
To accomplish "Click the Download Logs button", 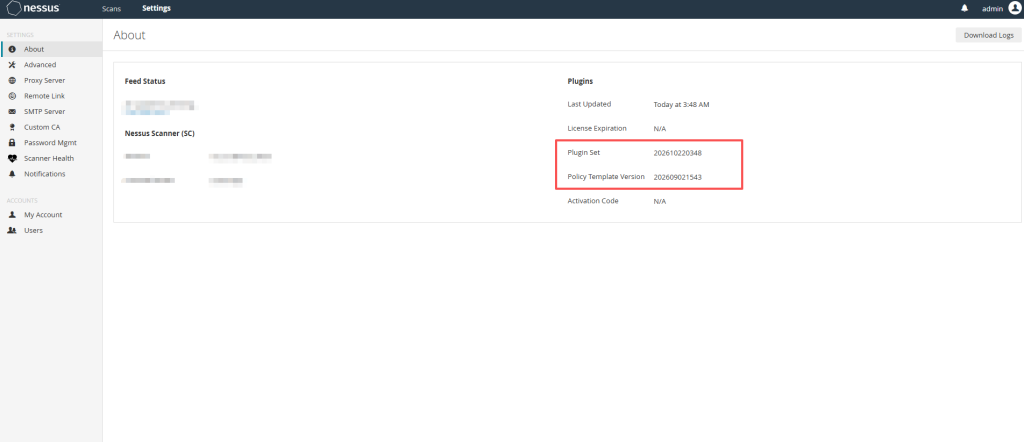I will tap(988, 35).
